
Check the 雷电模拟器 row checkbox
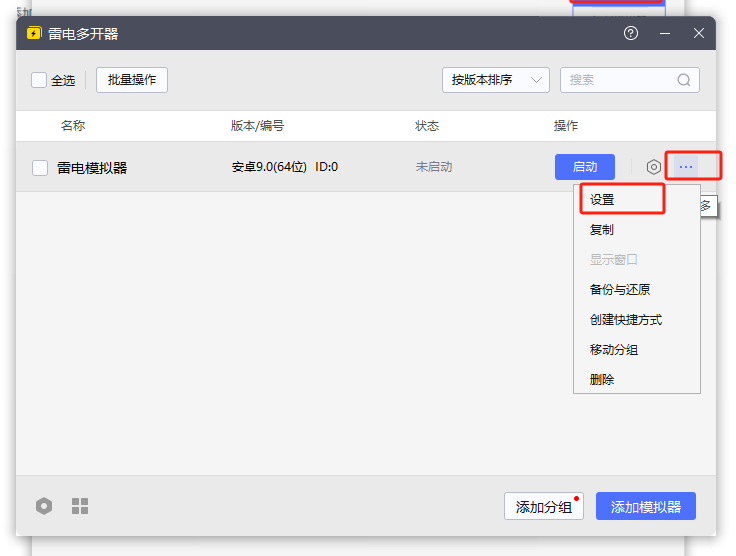tap(40, 168)
